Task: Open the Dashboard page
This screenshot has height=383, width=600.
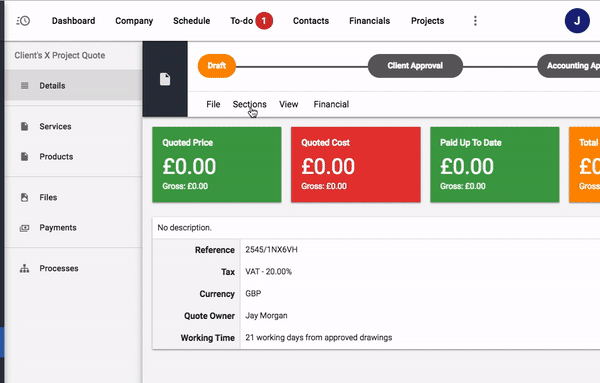Action: click(x=73, y=21)
